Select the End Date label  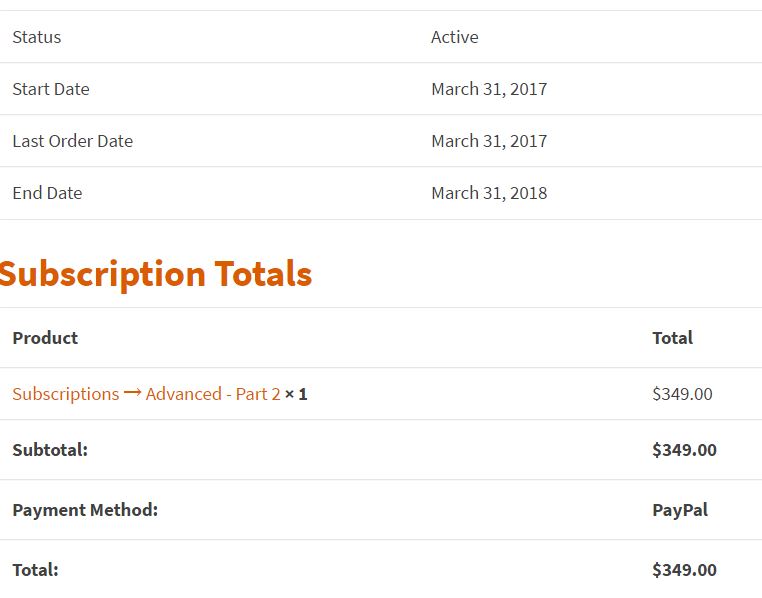47,193
